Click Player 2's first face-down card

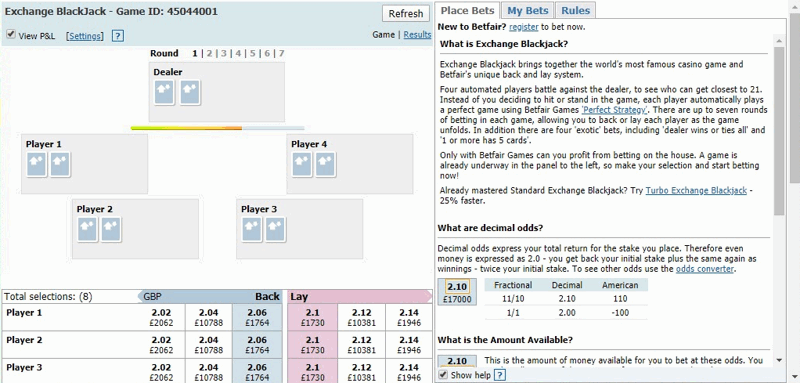pos(87,229)
